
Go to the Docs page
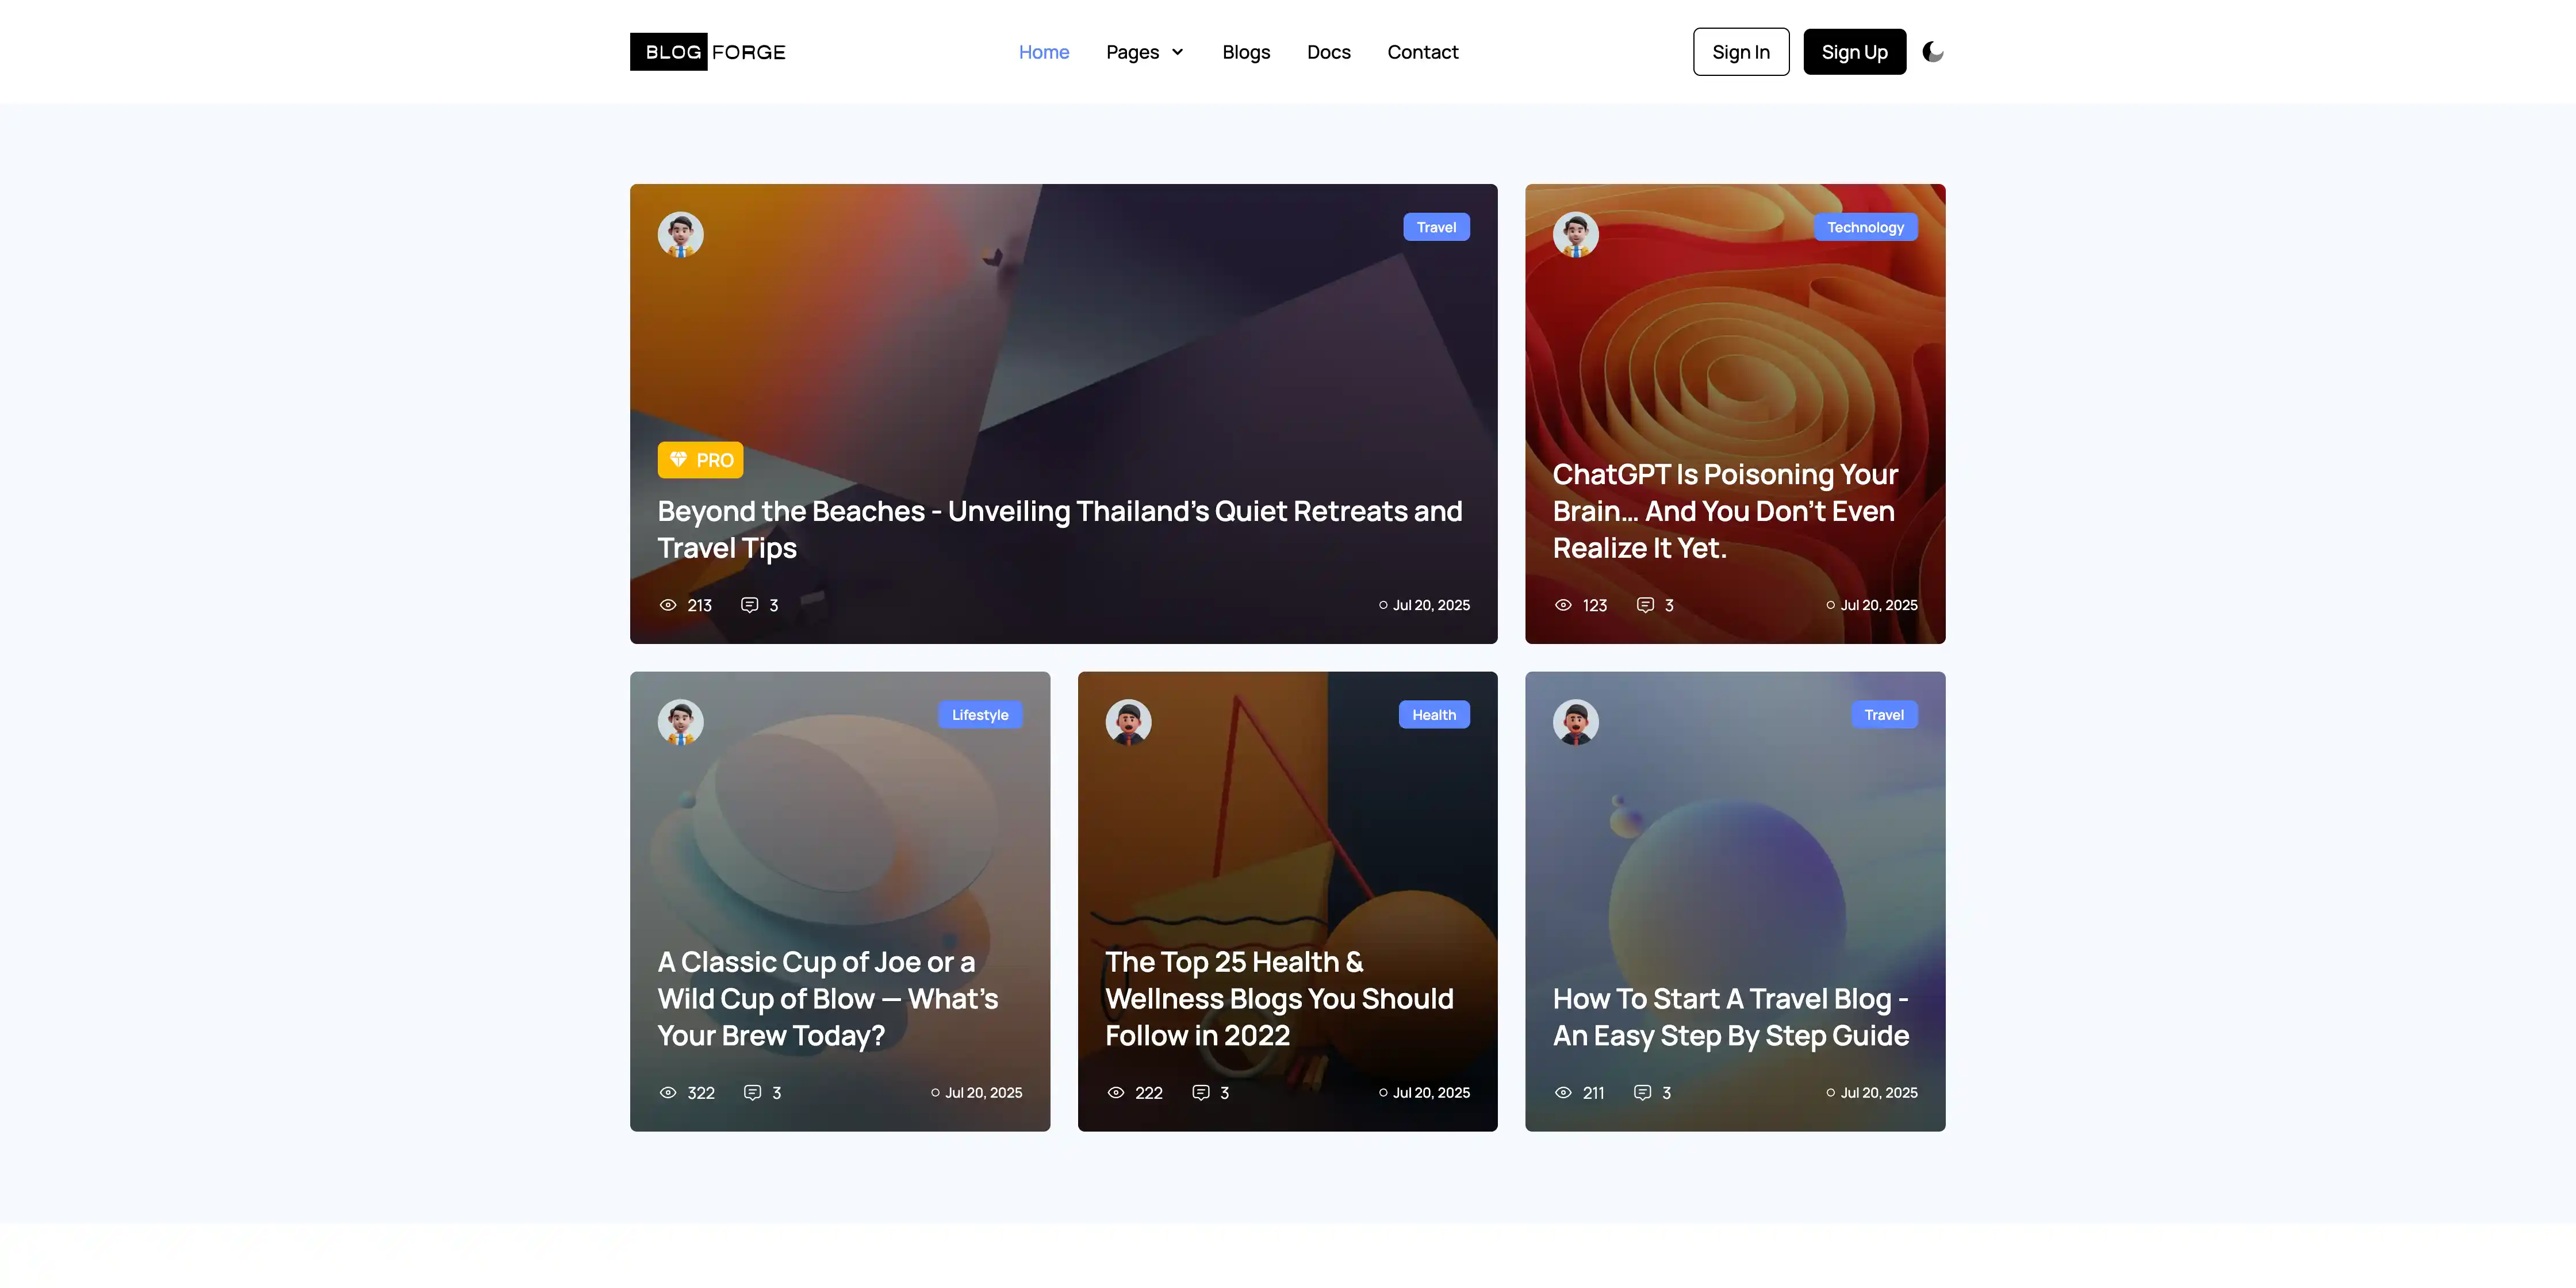coord(1328,52)
